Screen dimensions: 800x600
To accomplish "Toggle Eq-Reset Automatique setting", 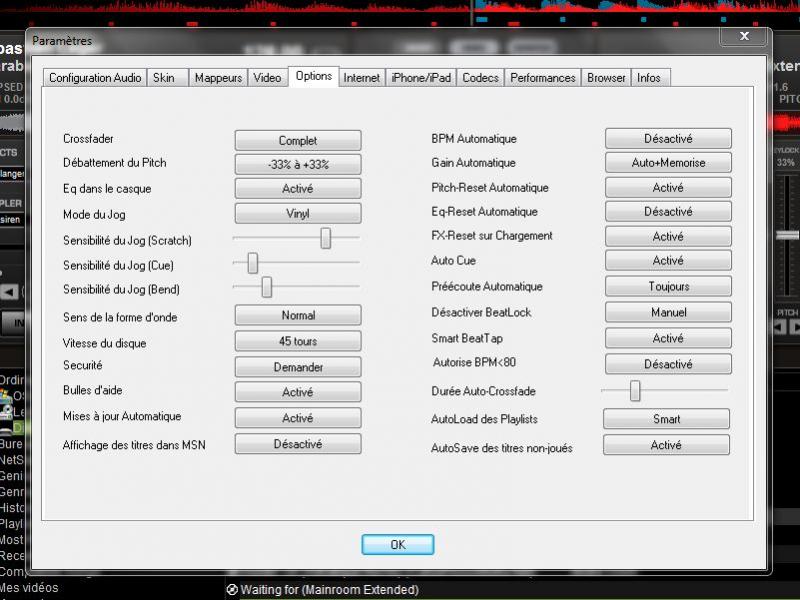I will pos(668,211).
